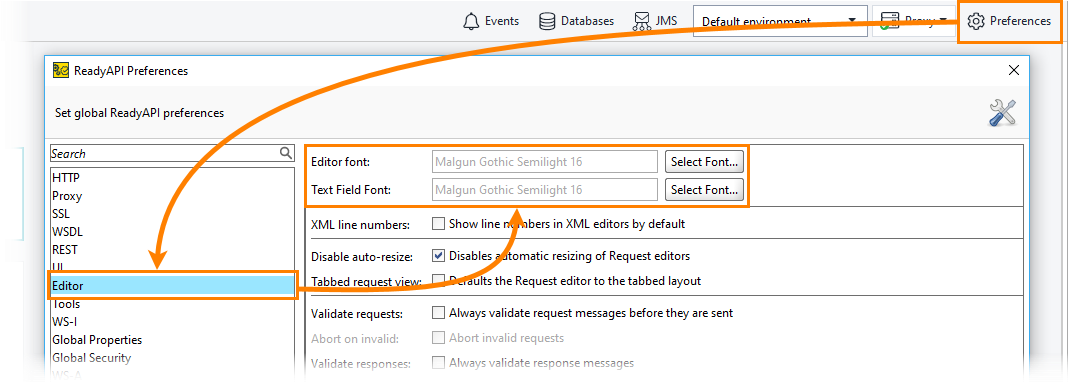Image resolution: width=1070 pixels, height=383 pixels.
Task: Open Preferences from the toolbar
Action: (x=1009, y=21)
